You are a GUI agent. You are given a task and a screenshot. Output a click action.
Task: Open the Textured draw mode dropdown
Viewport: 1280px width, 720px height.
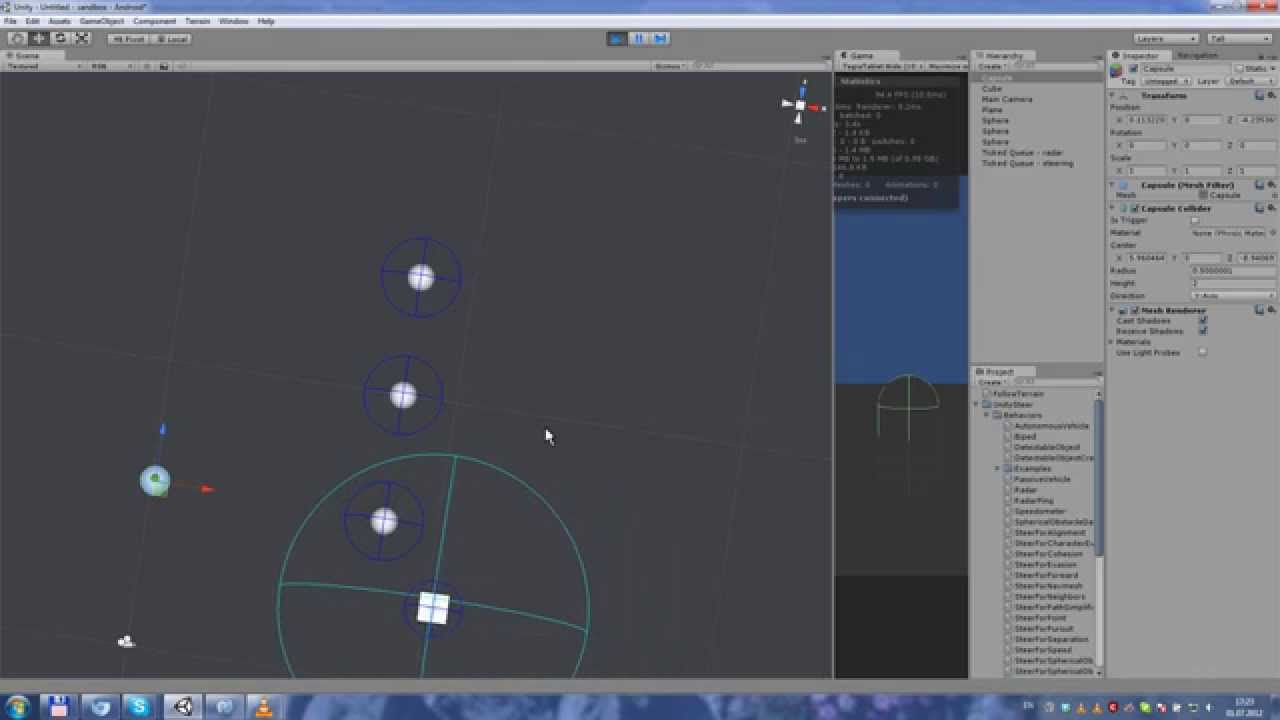pyautogui.click(x=45, y=66)
